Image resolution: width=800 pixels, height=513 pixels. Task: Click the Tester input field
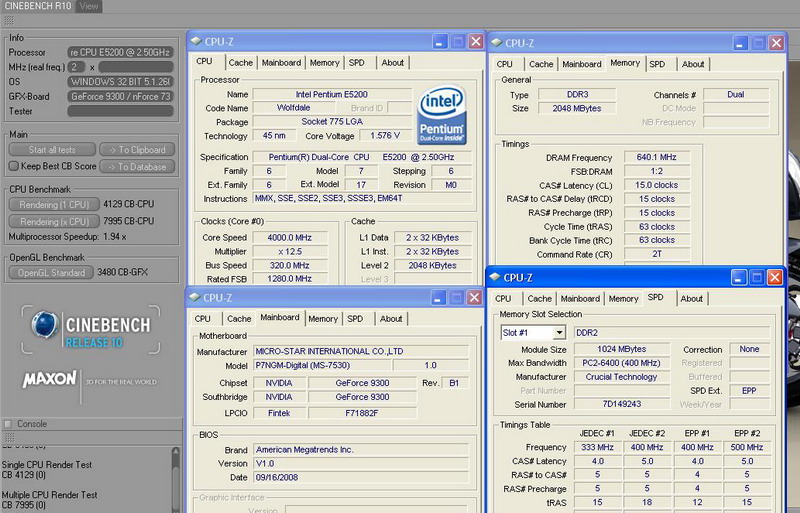click(x=120, y=111)
